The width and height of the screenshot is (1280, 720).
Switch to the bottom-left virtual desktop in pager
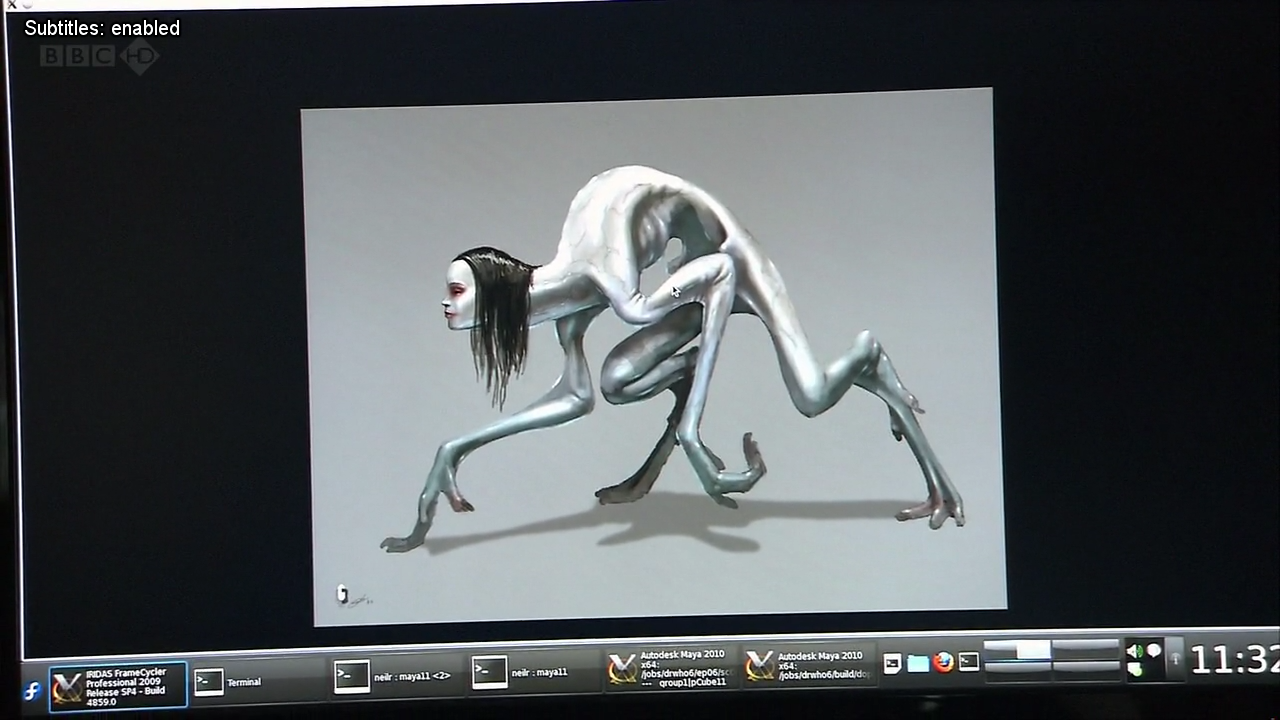1017,670
